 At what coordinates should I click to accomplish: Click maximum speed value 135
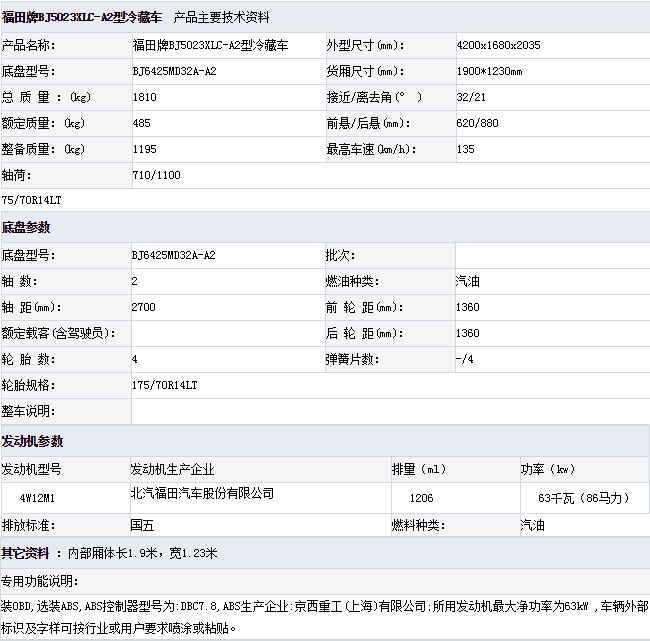466,149
